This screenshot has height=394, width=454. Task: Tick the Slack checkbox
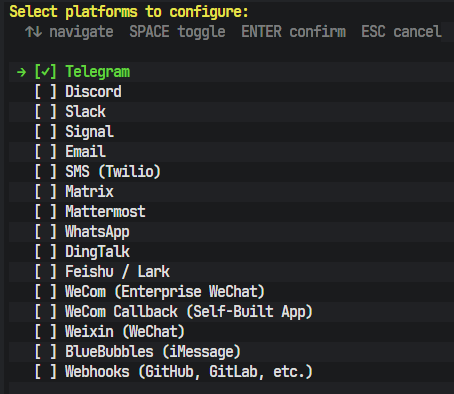coord(46,112)
